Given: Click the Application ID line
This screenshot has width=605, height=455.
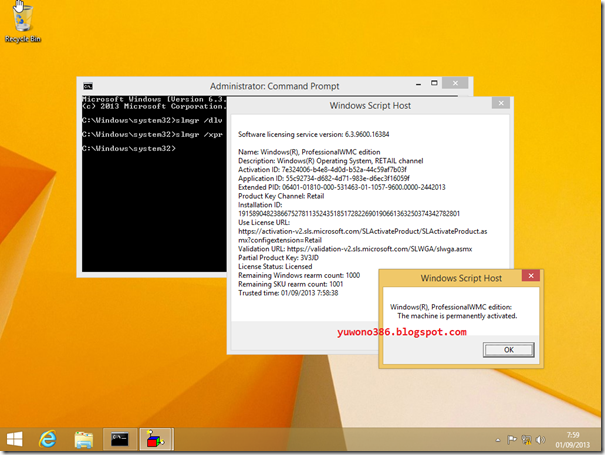Looking at the screenshot, I should 324,179.
